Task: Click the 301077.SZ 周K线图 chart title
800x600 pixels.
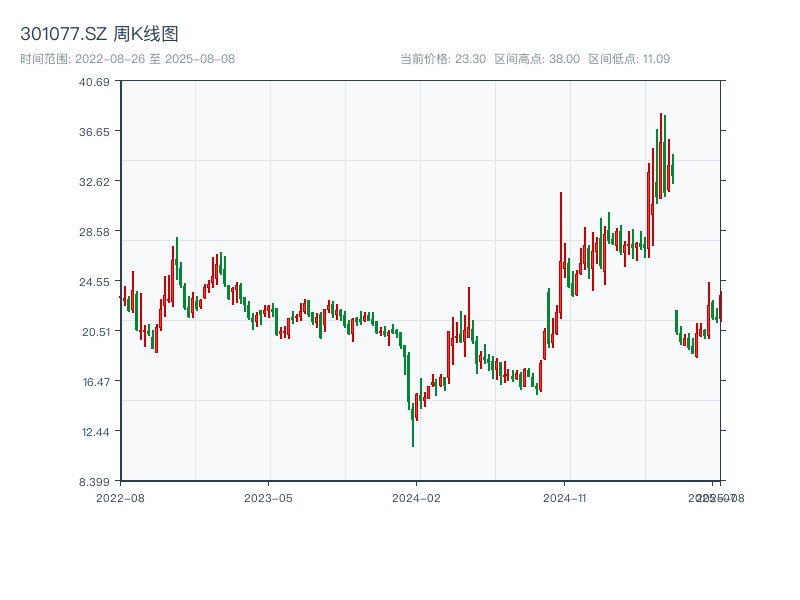Action: [x=100, y=35]
